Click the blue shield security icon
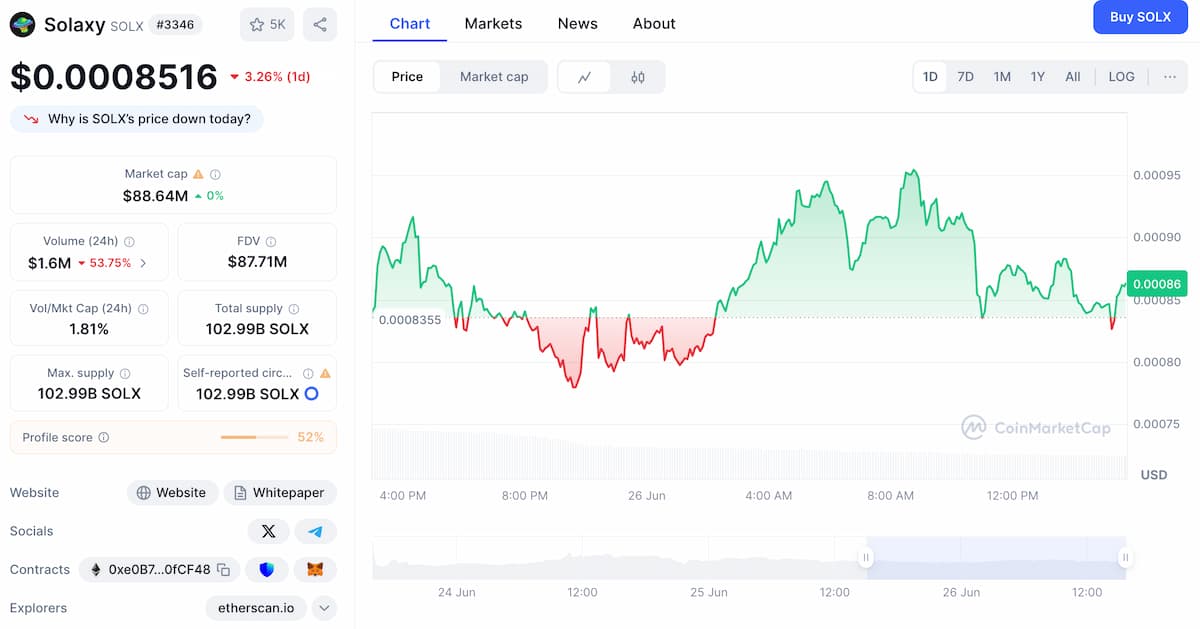The image size is (1200, 629). pyautogui.click(x=266, y=570)
